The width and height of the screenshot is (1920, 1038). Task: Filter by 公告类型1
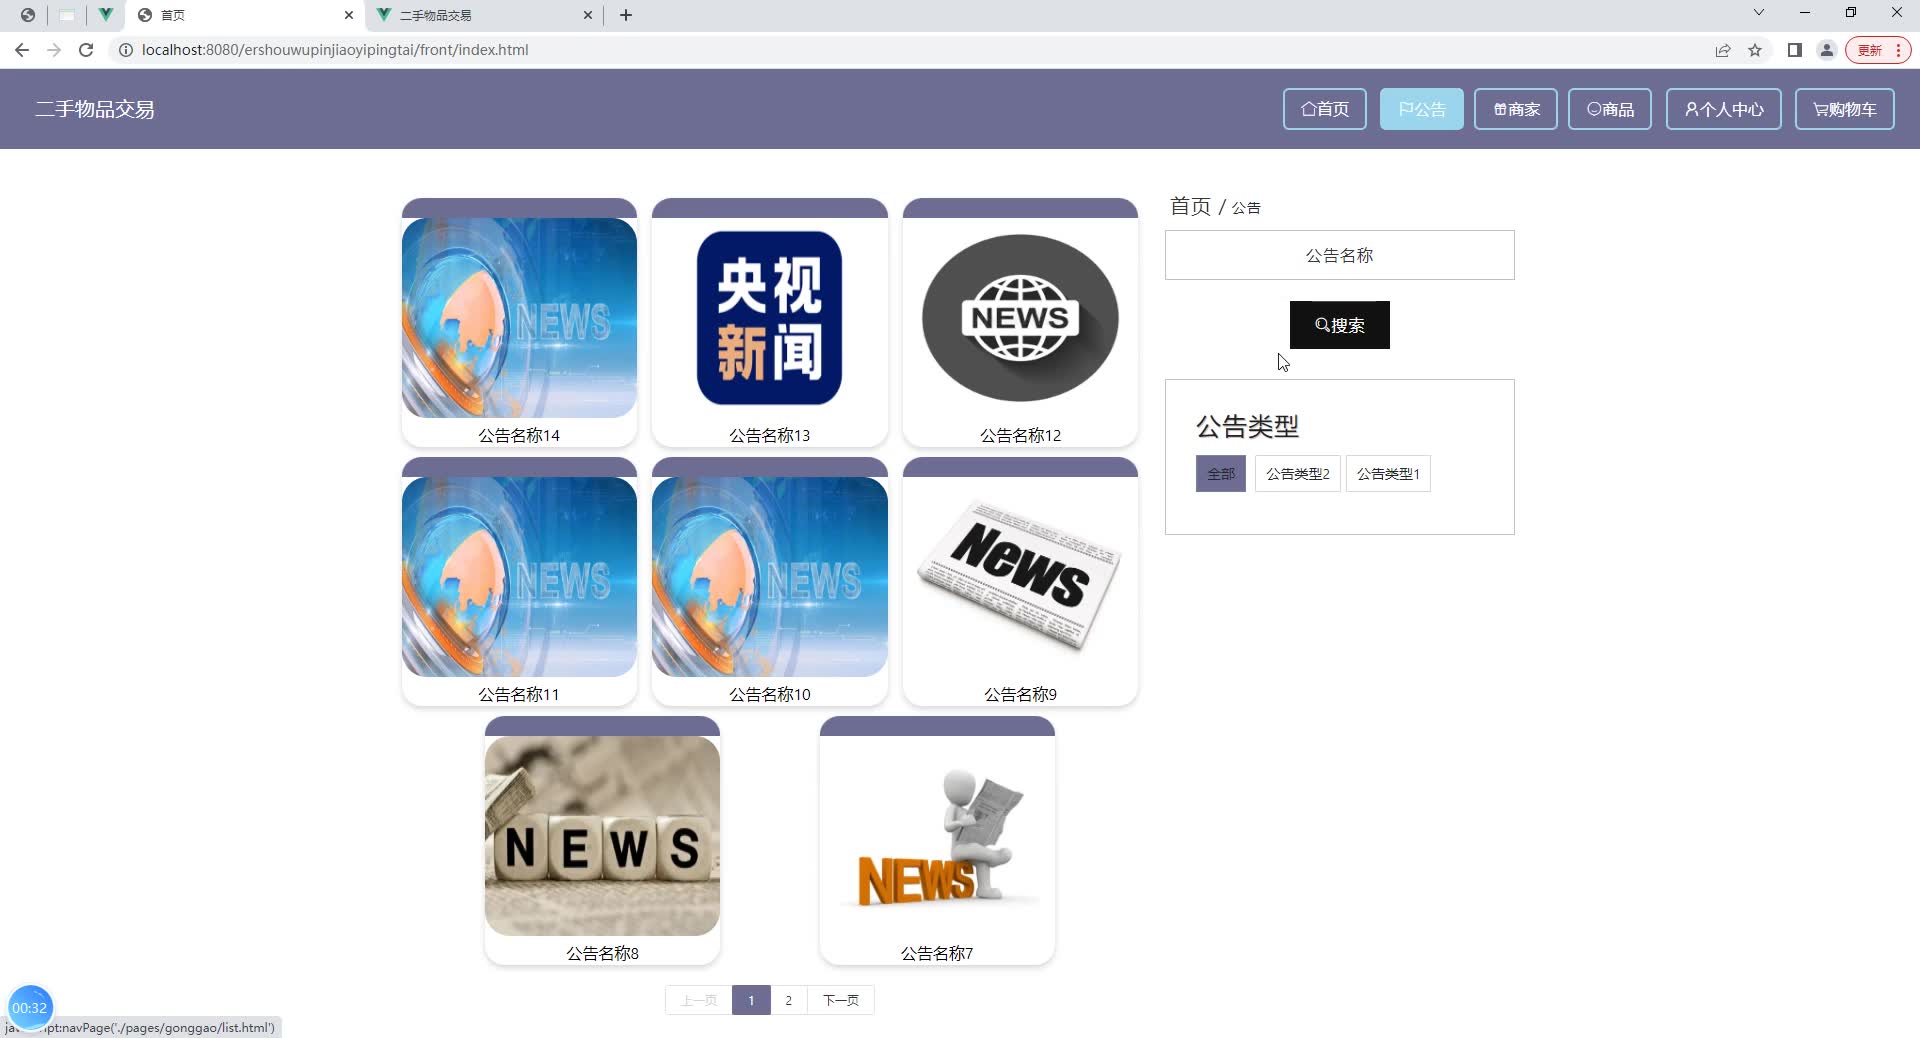[1388, 474]
